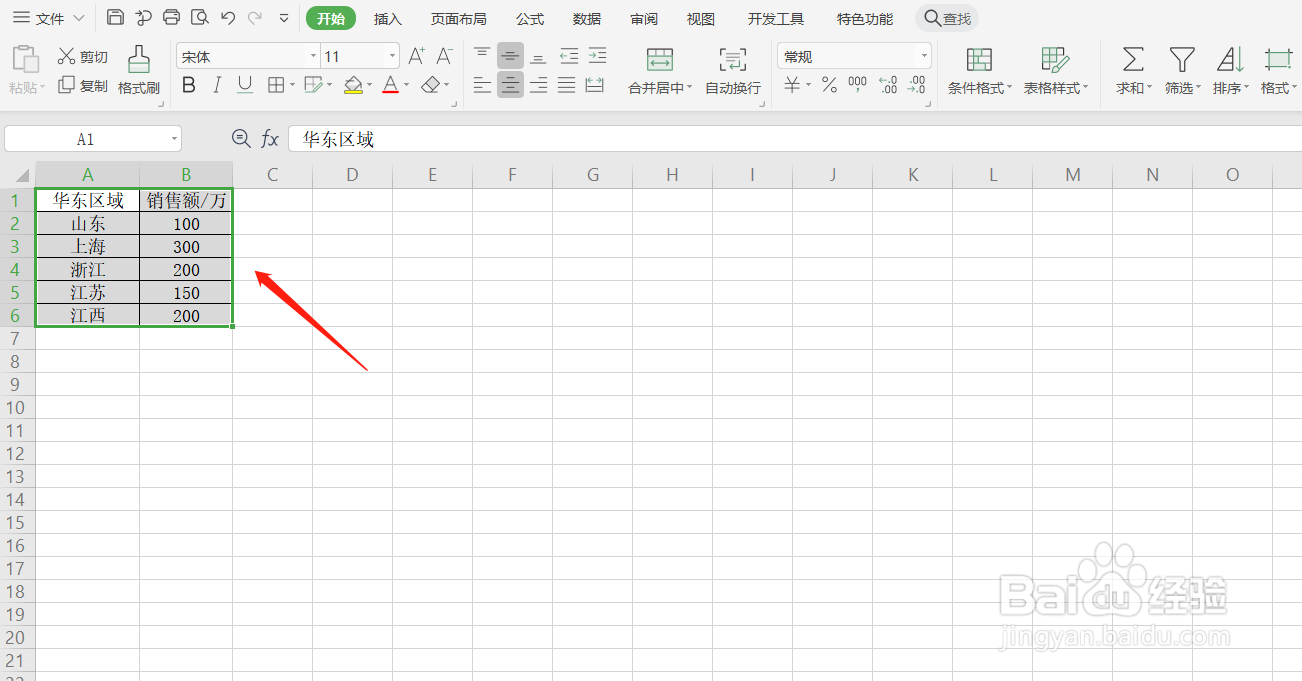Toggle align left
1302x681 pixels.
tap(482, 85)
